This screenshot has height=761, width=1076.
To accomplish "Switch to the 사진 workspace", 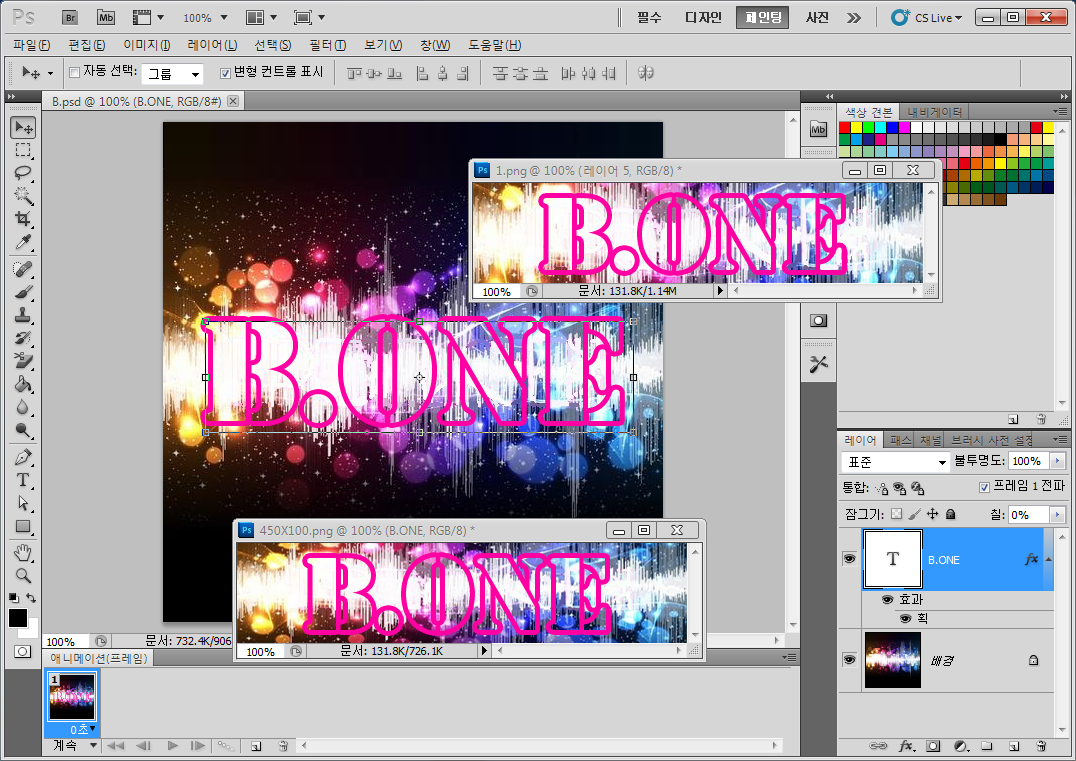I will 817,18.
